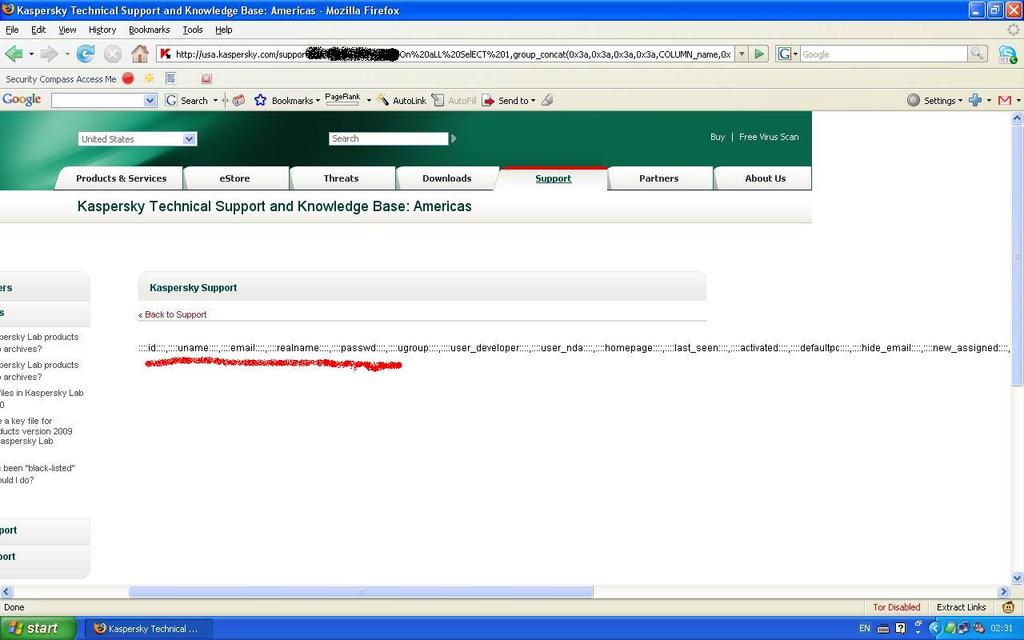Screen dimensions: 1024x640
Task: Click the green Go arrow beside the URL
Action: (759, 54)
